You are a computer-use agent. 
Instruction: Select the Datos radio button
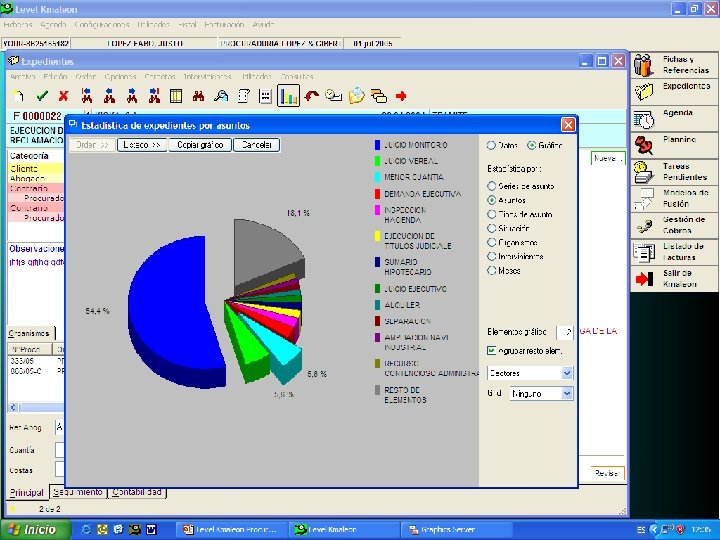click(491, 146)
